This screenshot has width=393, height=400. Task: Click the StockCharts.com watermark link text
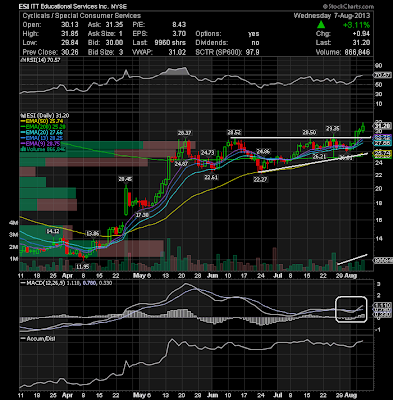(348, 6)
